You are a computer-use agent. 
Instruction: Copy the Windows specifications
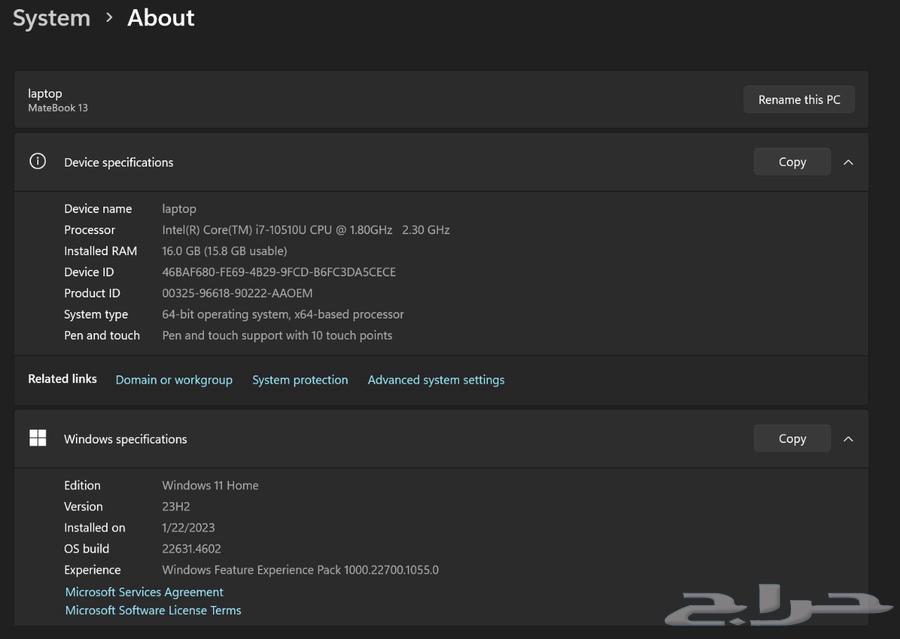(792, 439)
